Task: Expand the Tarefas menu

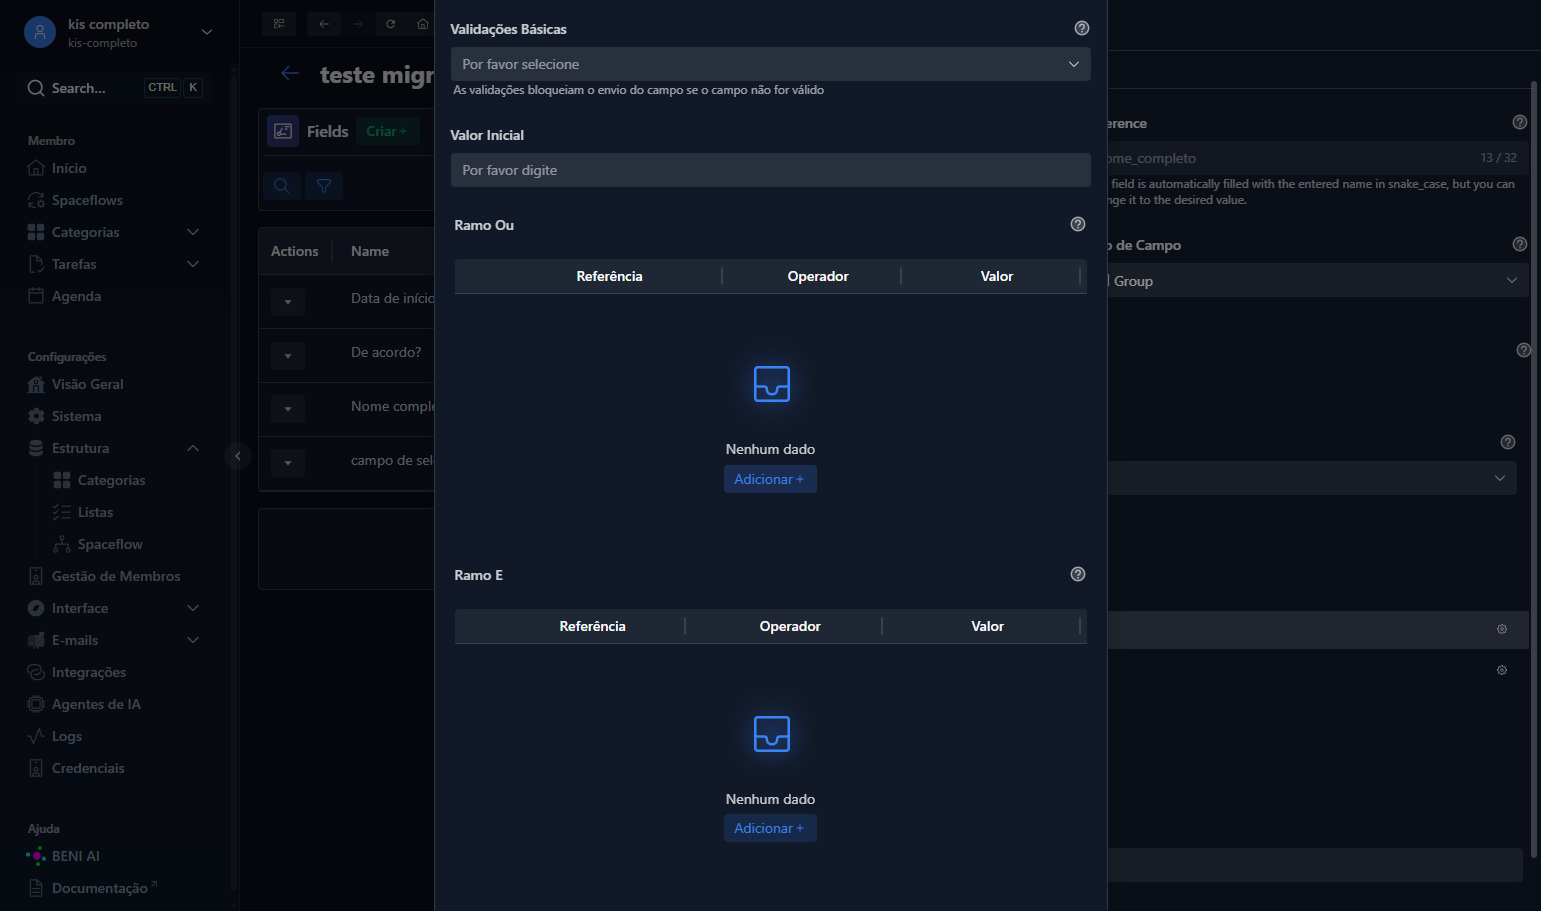Action: pyautogui.click(x=114, y=264)
